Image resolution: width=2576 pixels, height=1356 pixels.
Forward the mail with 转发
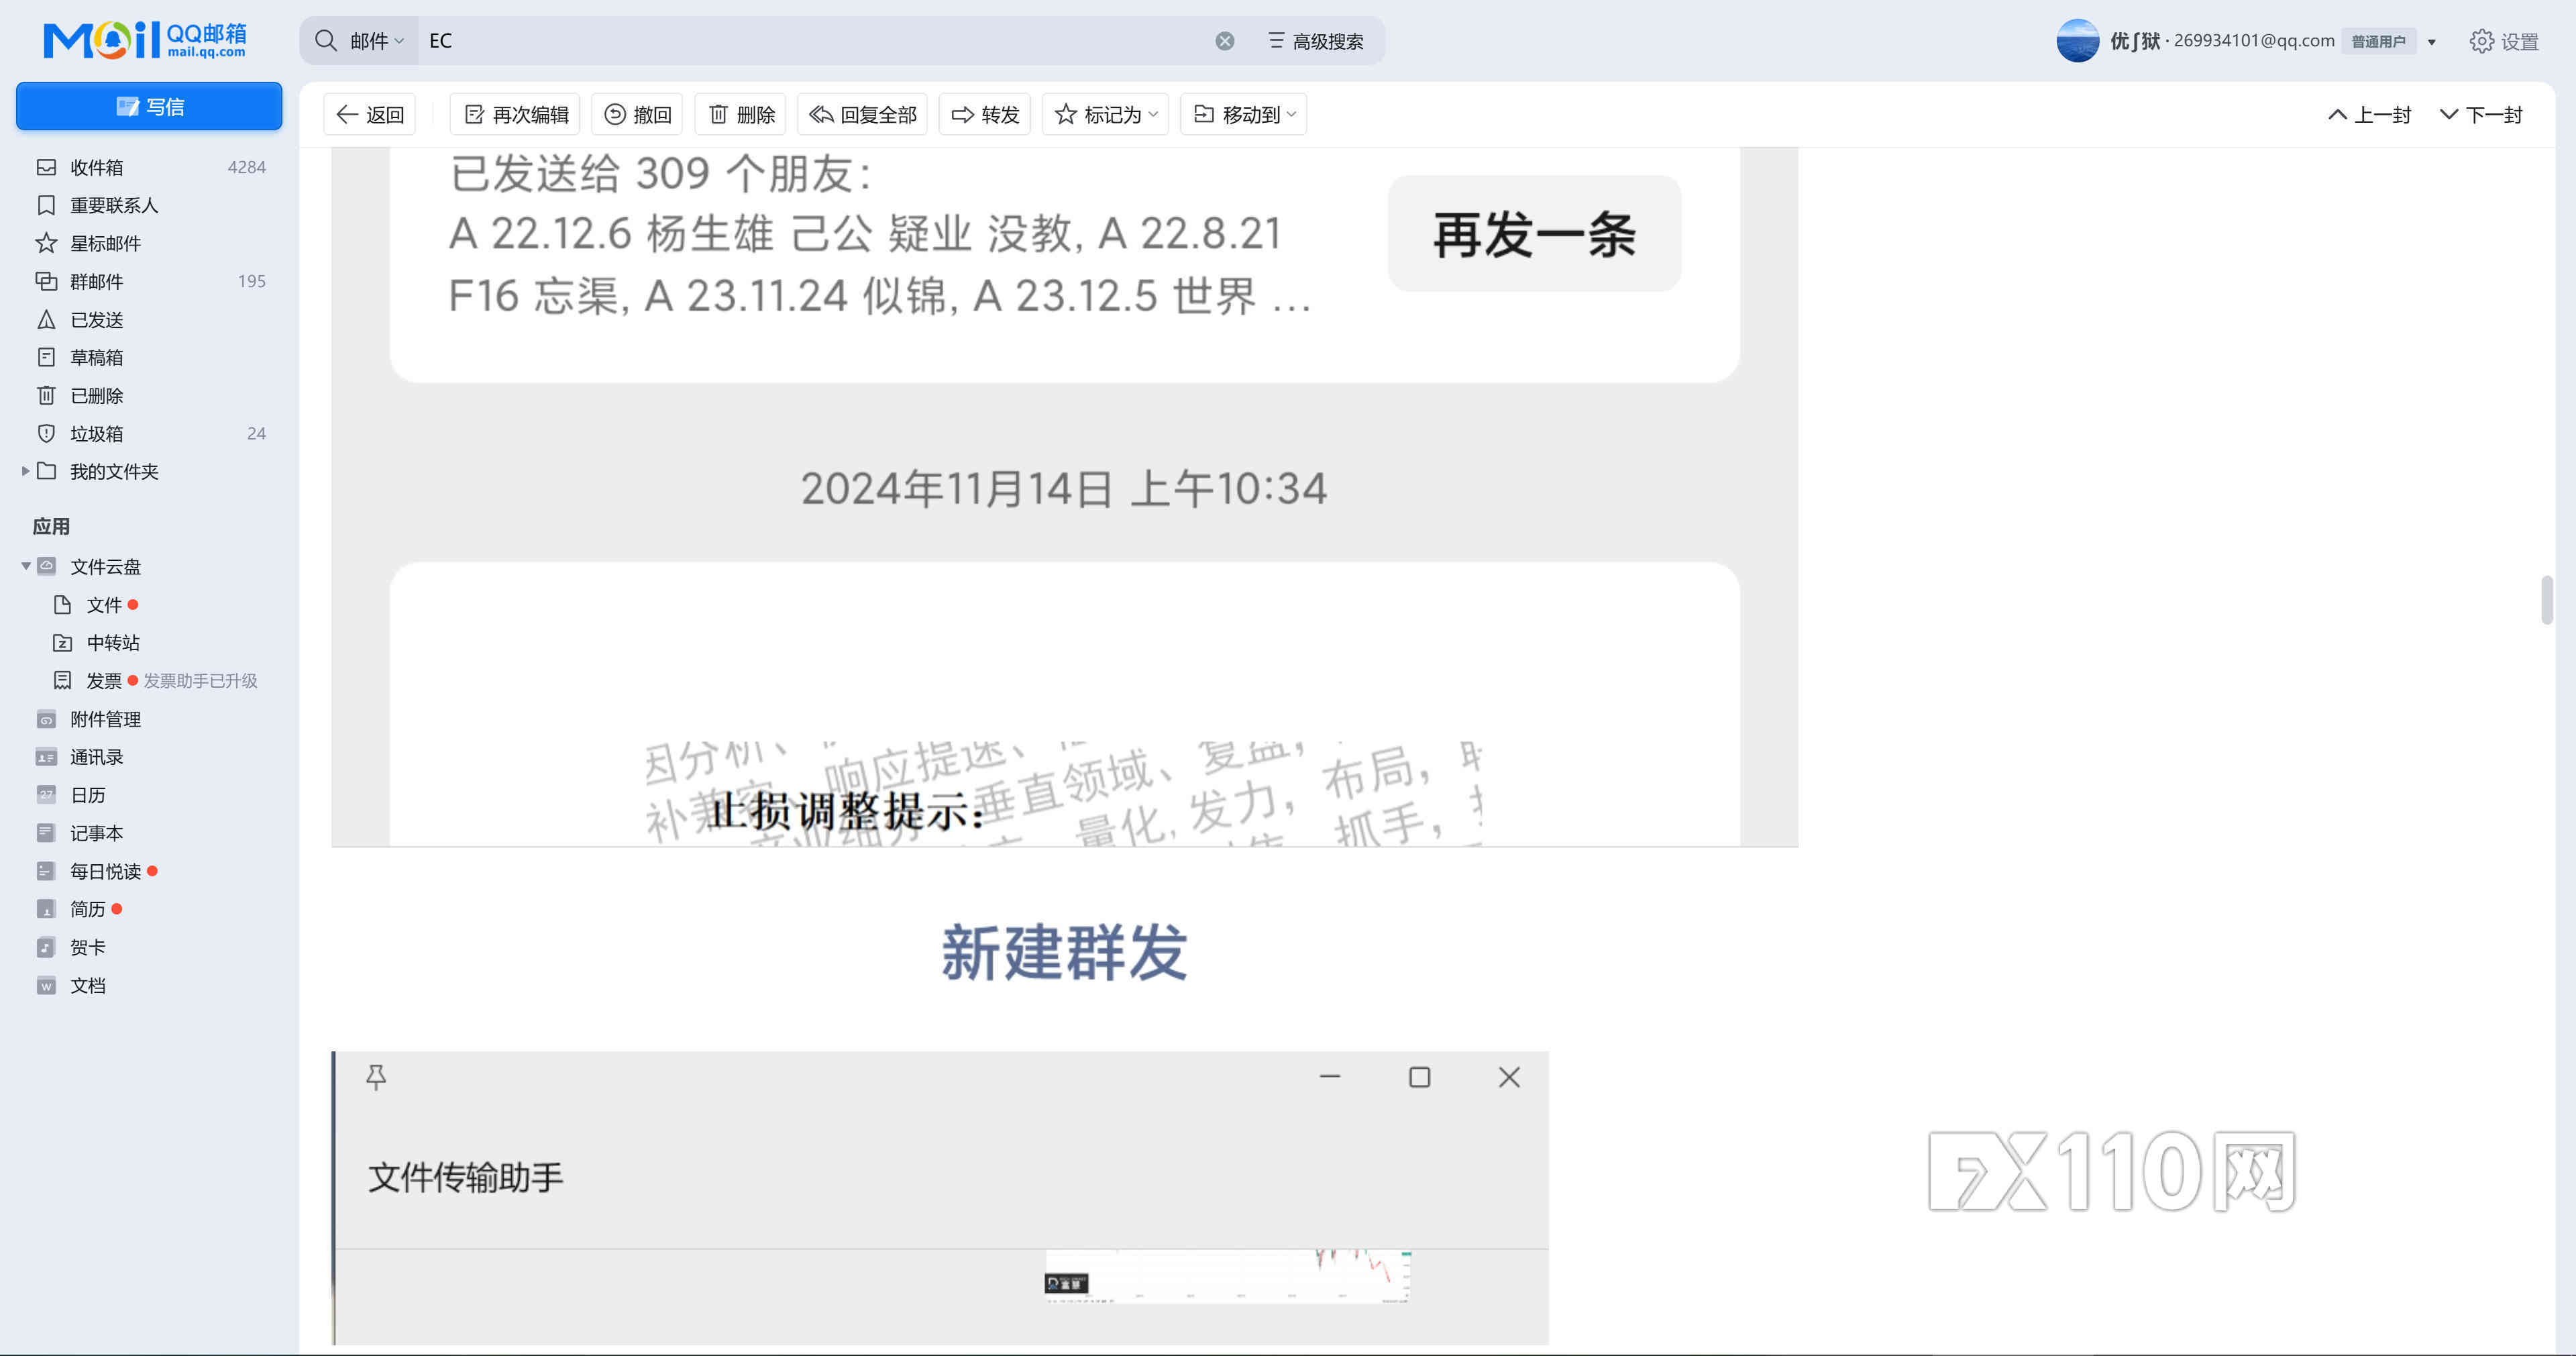pos(985,115)
